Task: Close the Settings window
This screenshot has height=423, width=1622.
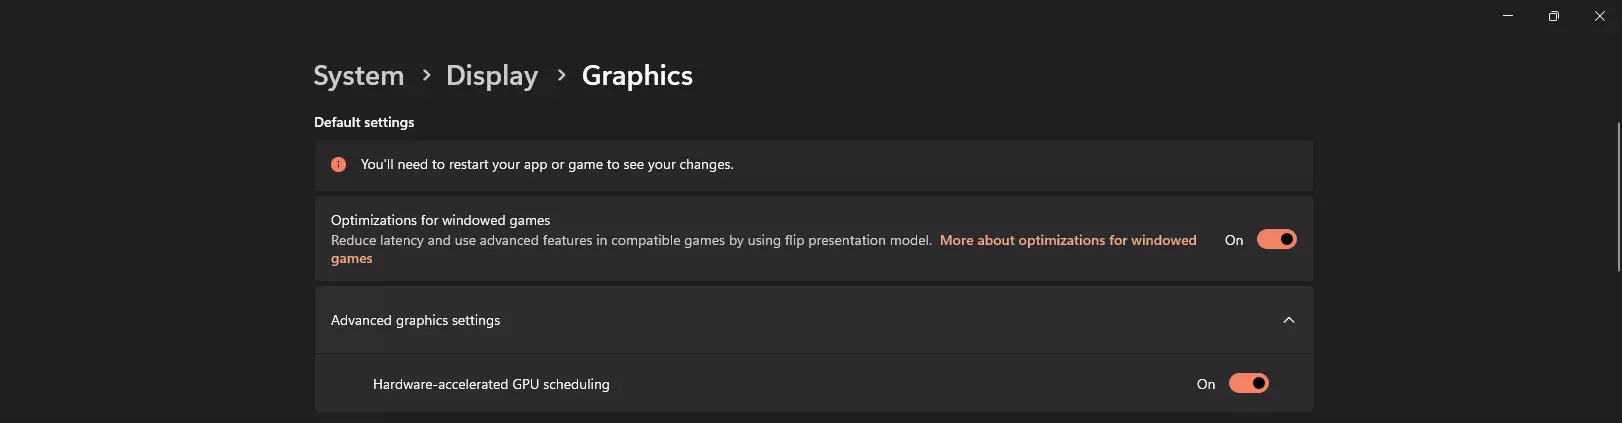Action: (x=1599, y=16)
